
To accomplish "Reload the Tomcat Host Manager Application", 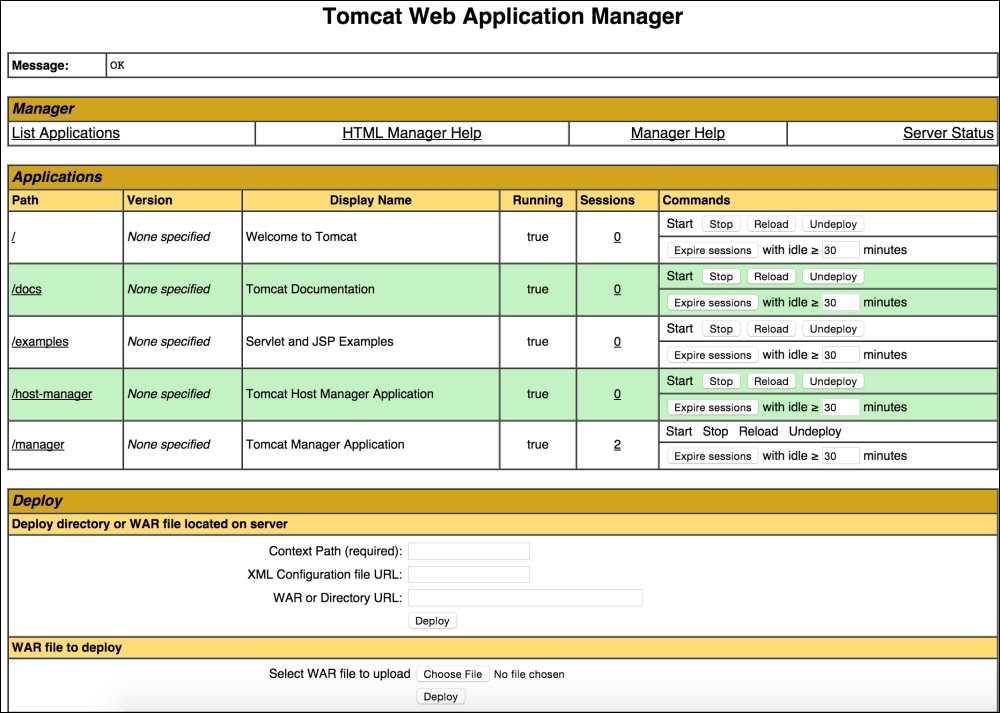I will (x=771, y=381).
